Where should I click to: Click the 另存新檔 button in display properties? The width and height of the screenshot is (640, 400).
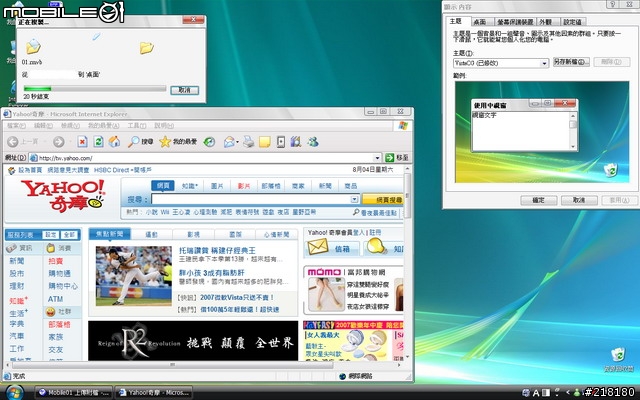(x=571, y=62)
